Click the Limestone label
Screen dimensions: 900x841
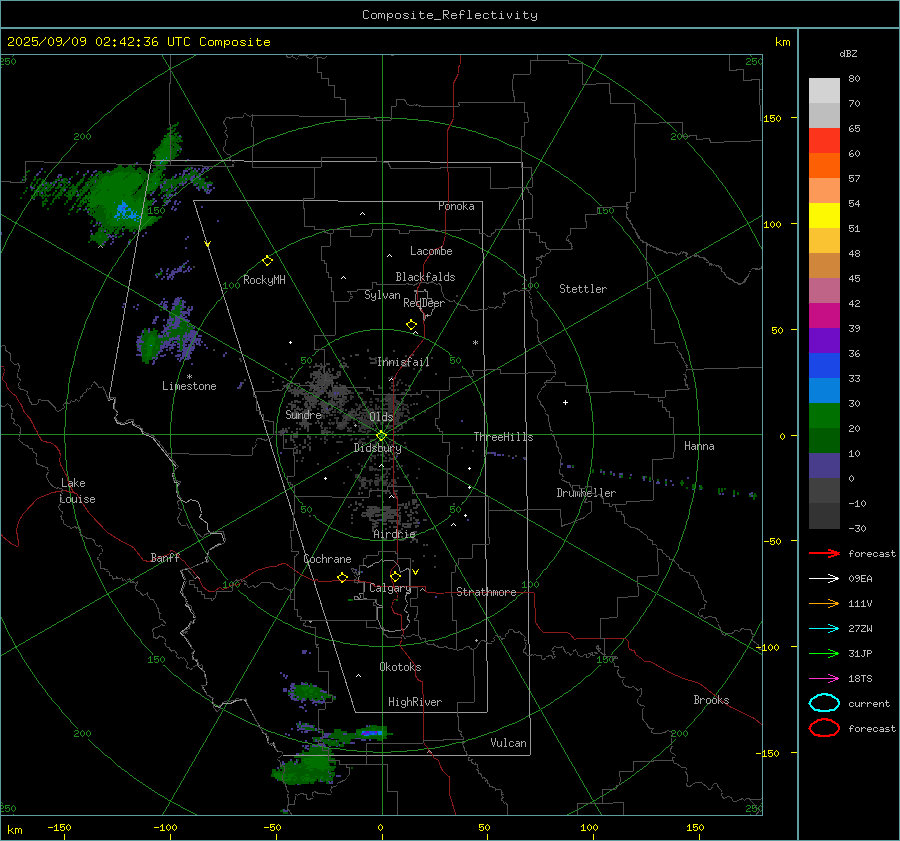coord(189,386)
